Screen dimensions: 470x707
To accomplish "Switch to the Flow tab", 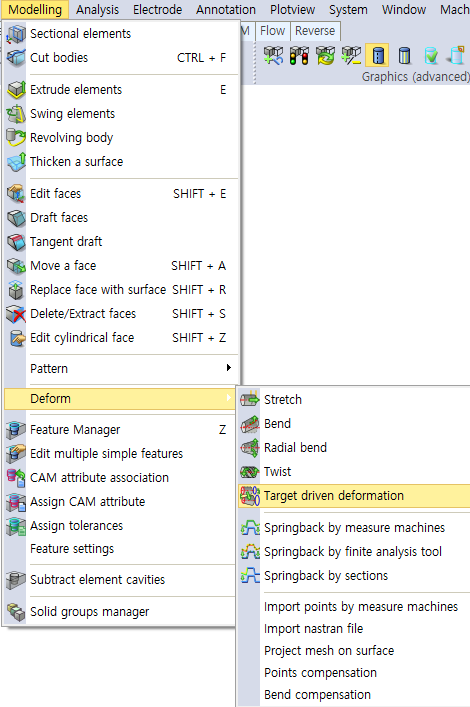I will point(272,31).
